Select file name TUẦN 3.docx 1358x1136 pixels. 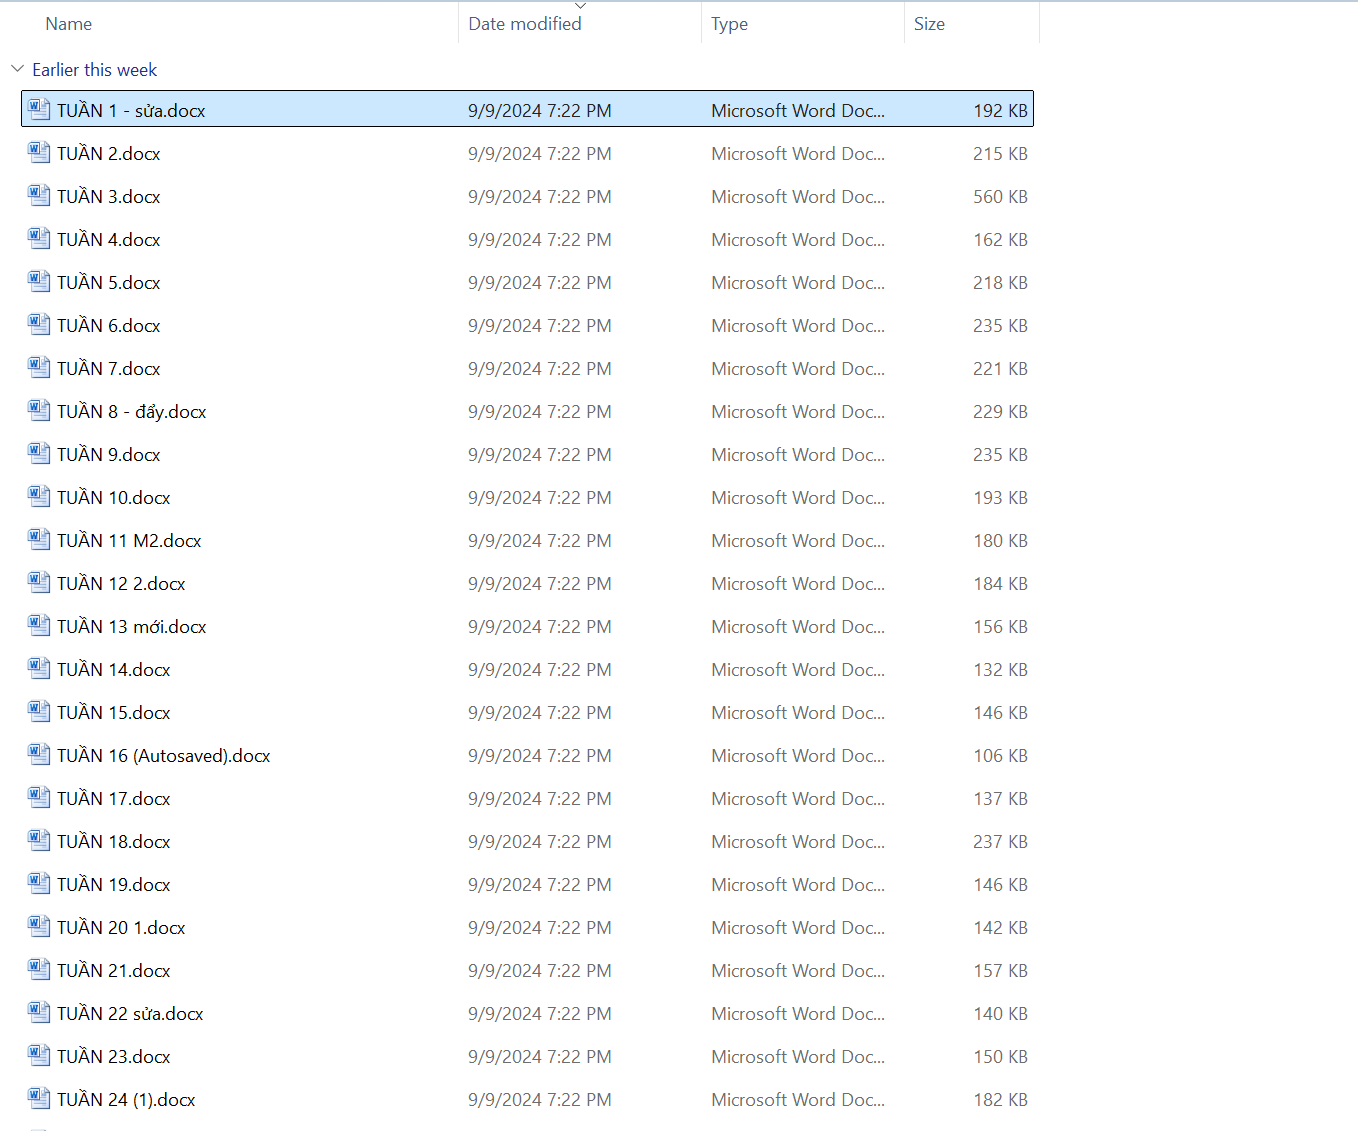109,197
